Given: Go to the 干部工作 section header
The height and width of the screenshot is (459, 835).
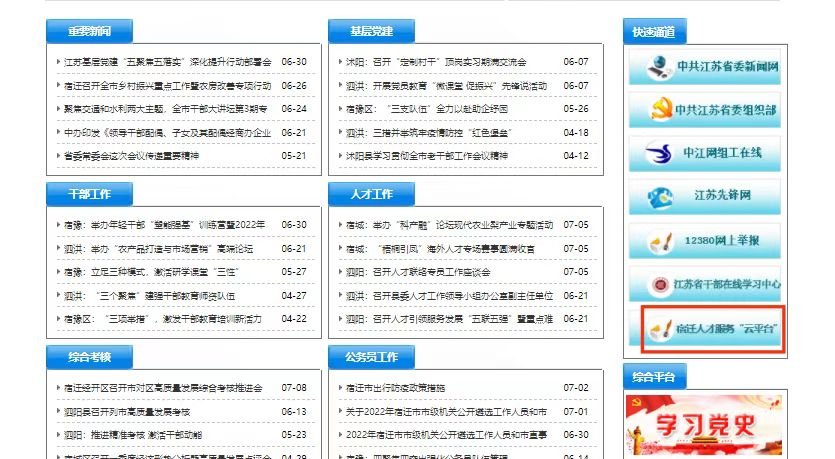Looking at the screenshot, I should [x=90, y=194].
